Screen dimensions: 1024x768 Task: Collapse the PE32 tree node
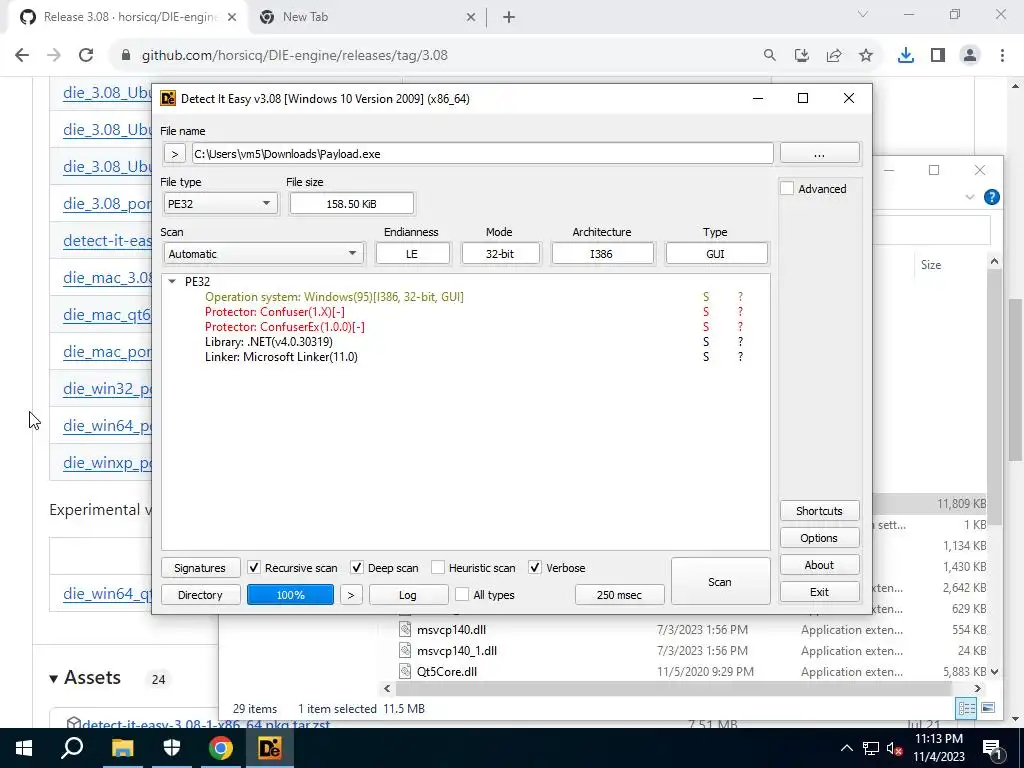tap(172, 281)
